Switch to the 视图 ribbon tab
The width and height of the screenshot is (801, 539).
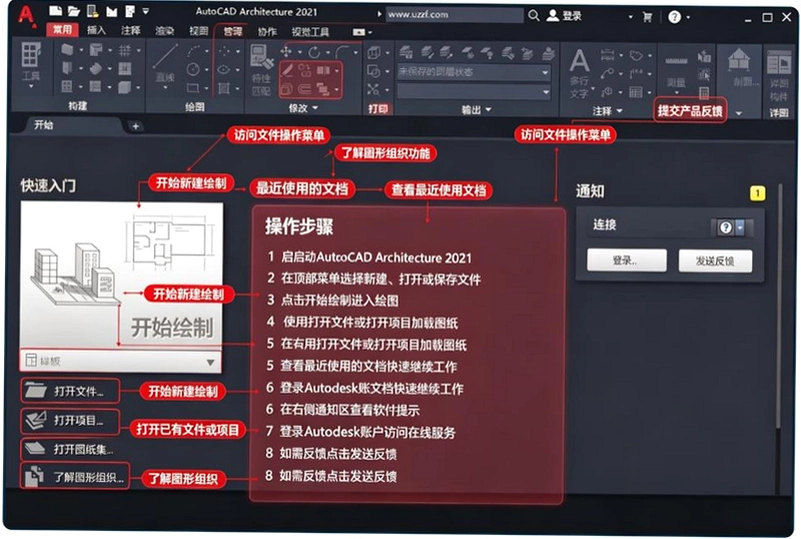(198, 31)
